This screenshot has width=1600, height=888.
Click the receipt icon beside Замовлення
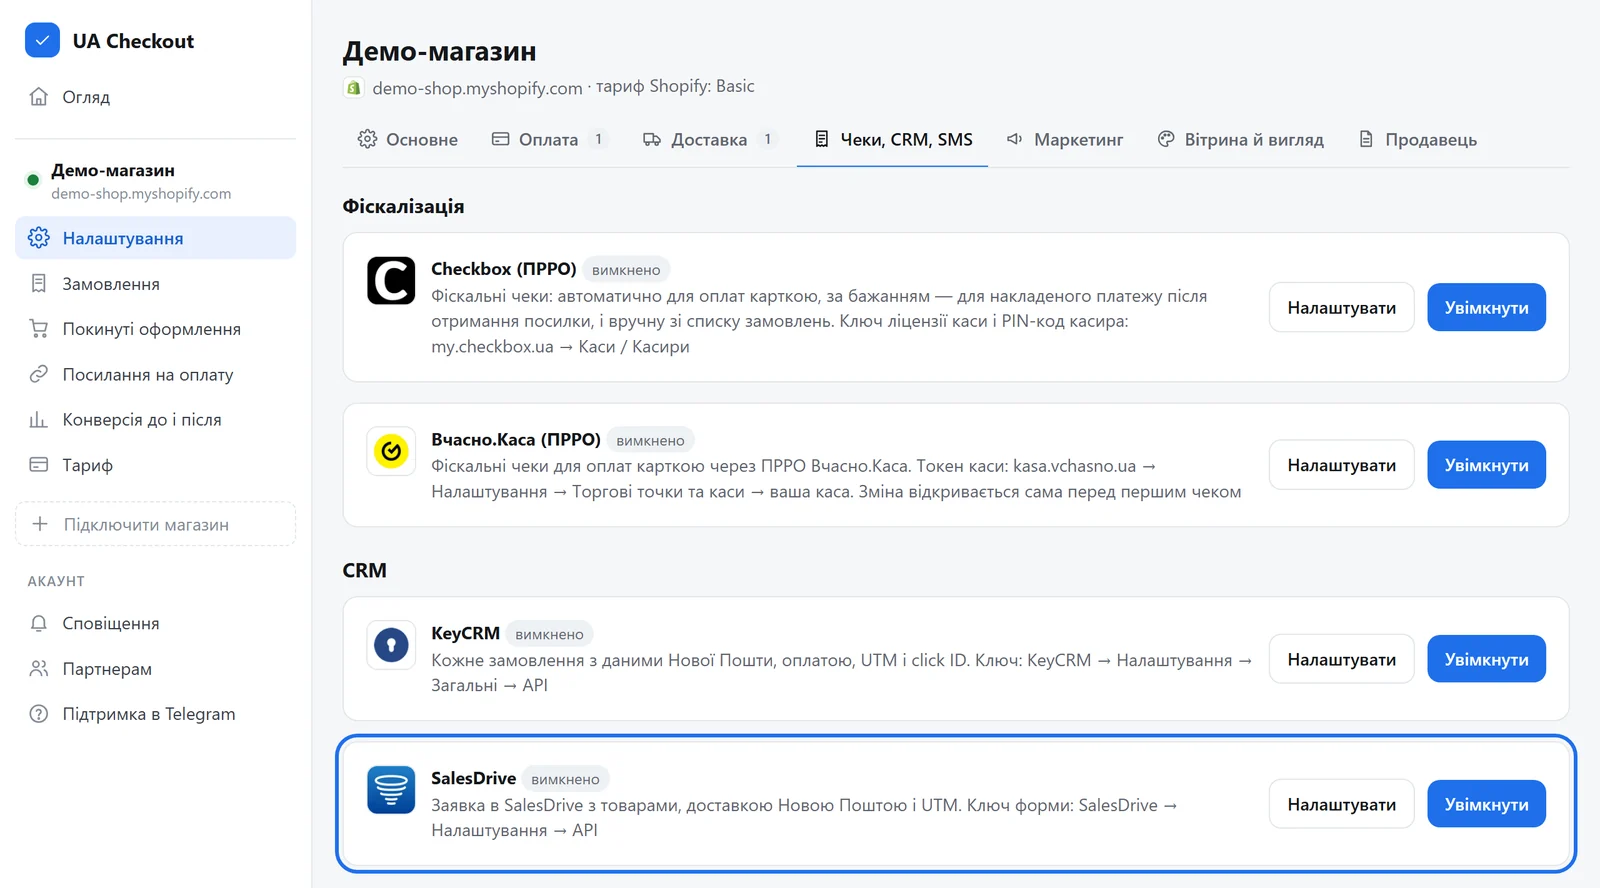point(39,284)
